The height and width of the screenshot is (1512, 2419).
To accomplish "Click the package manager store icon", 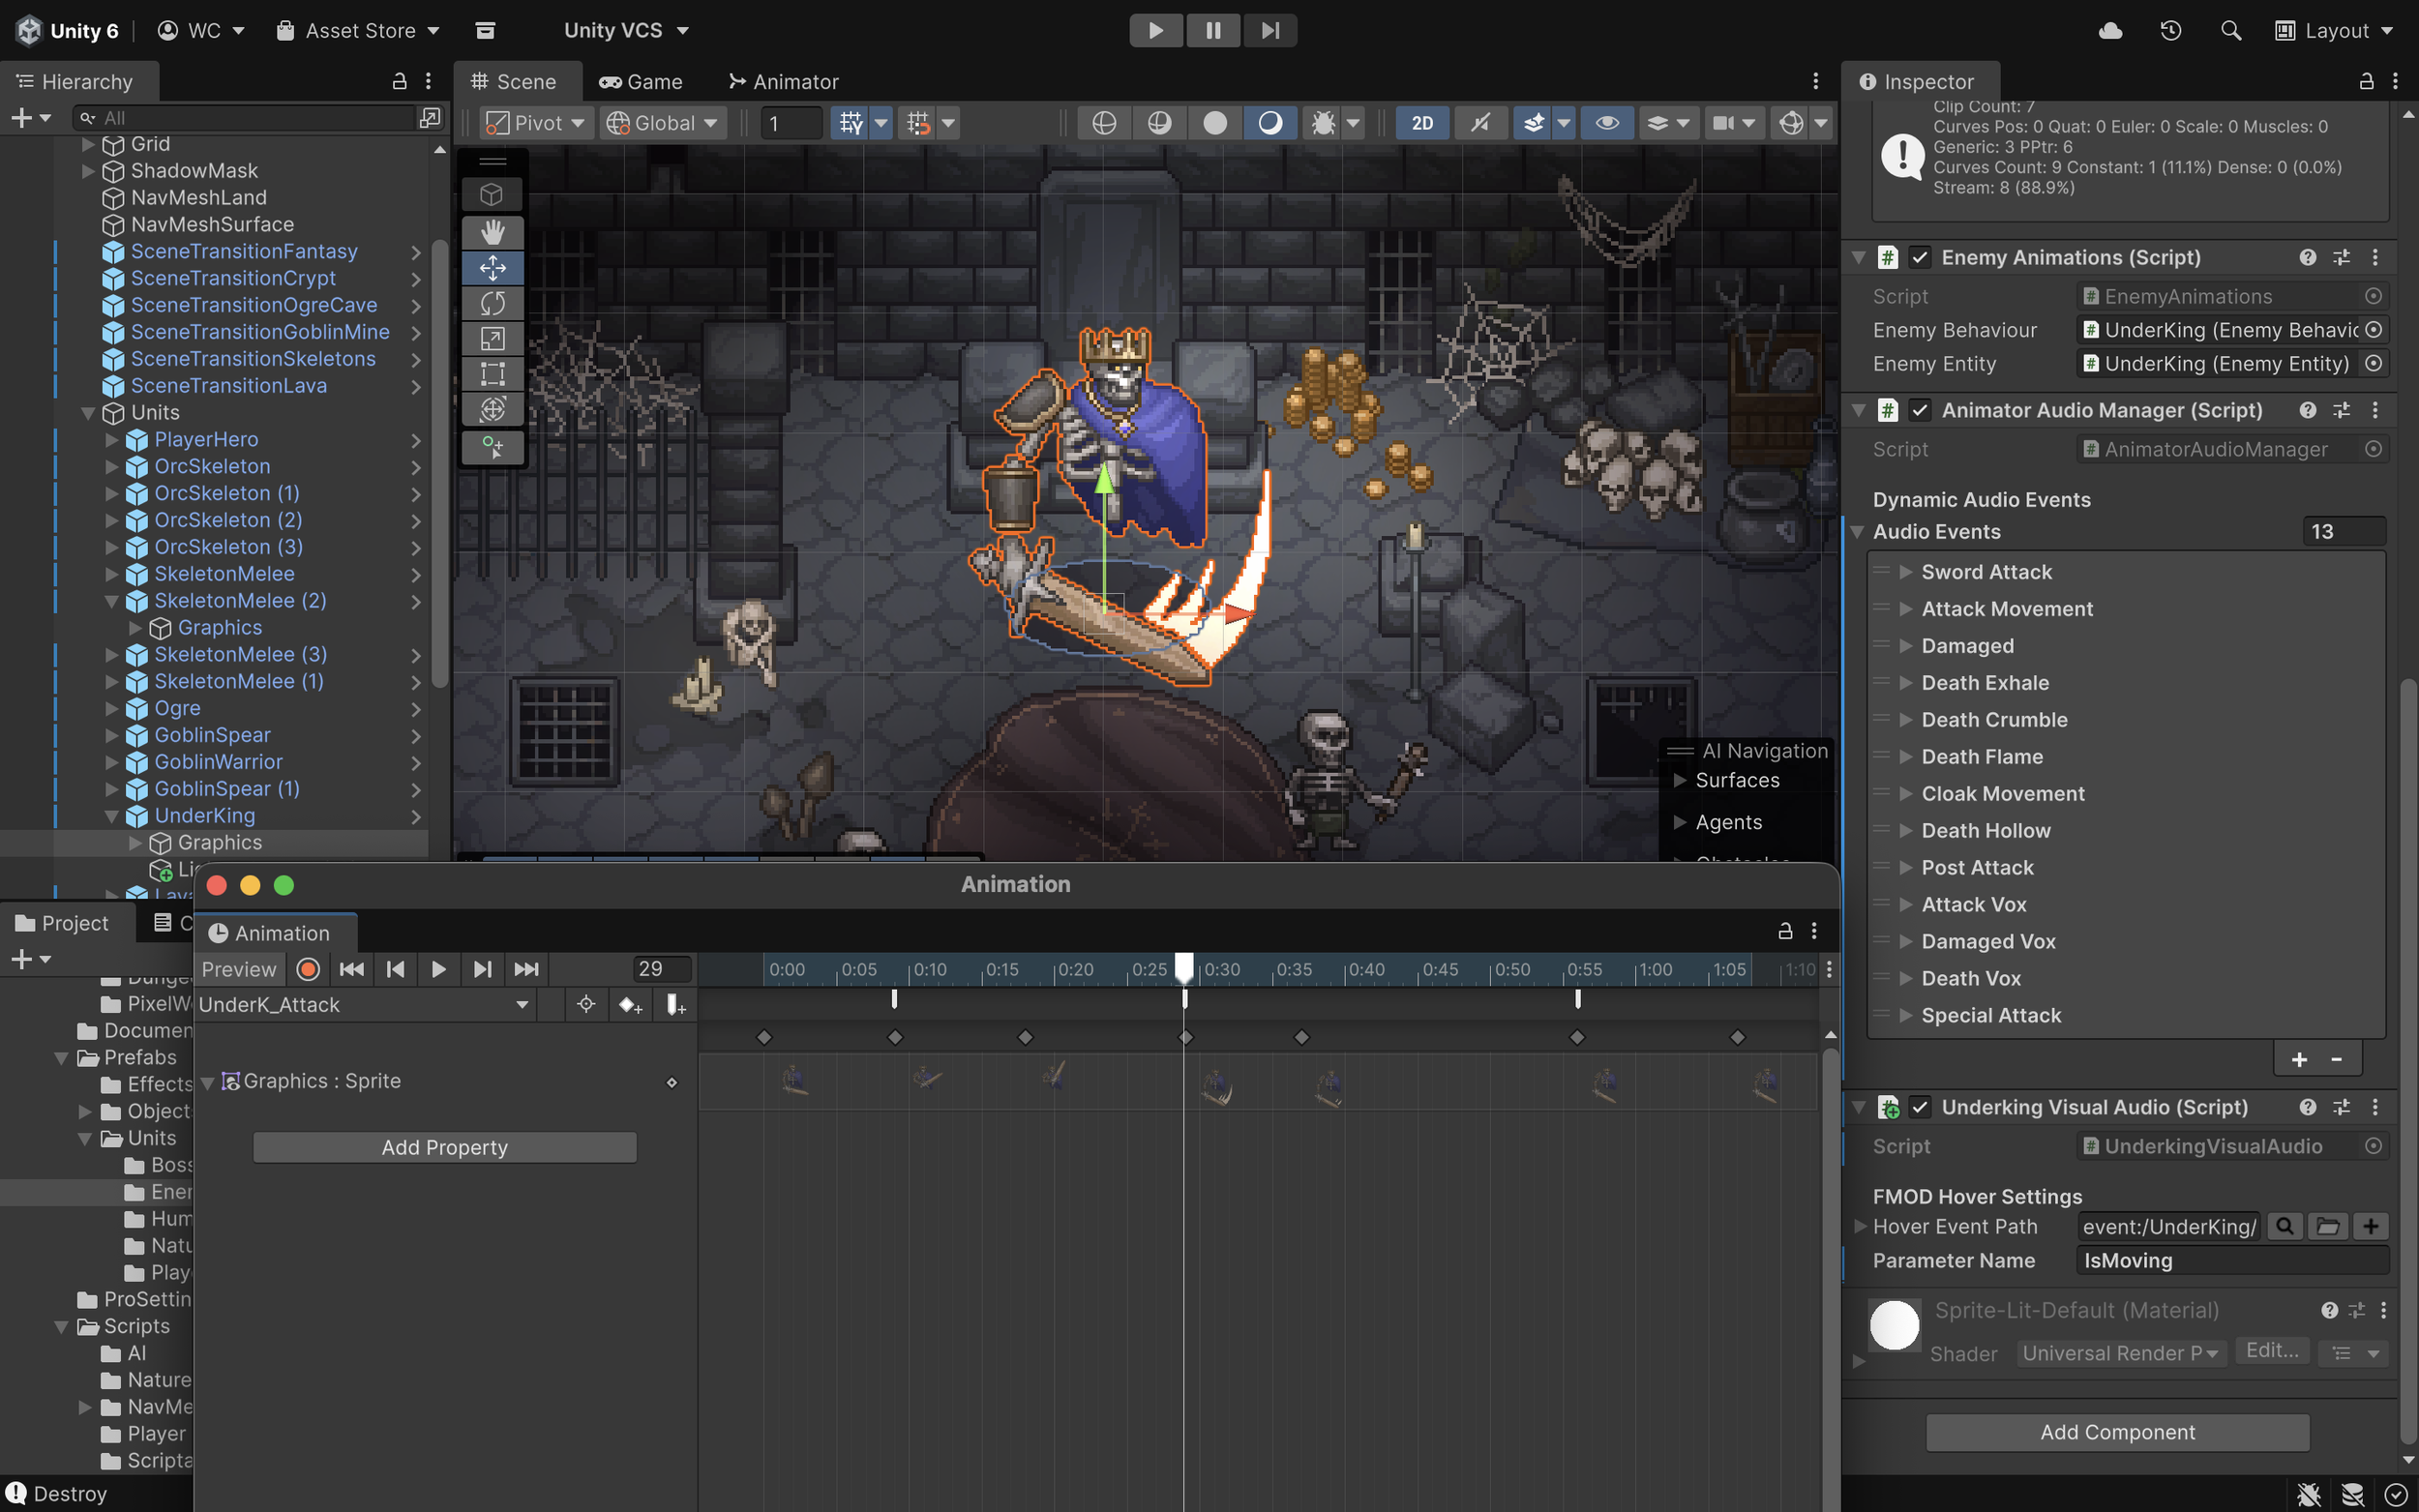I will [x=485, y=31].
